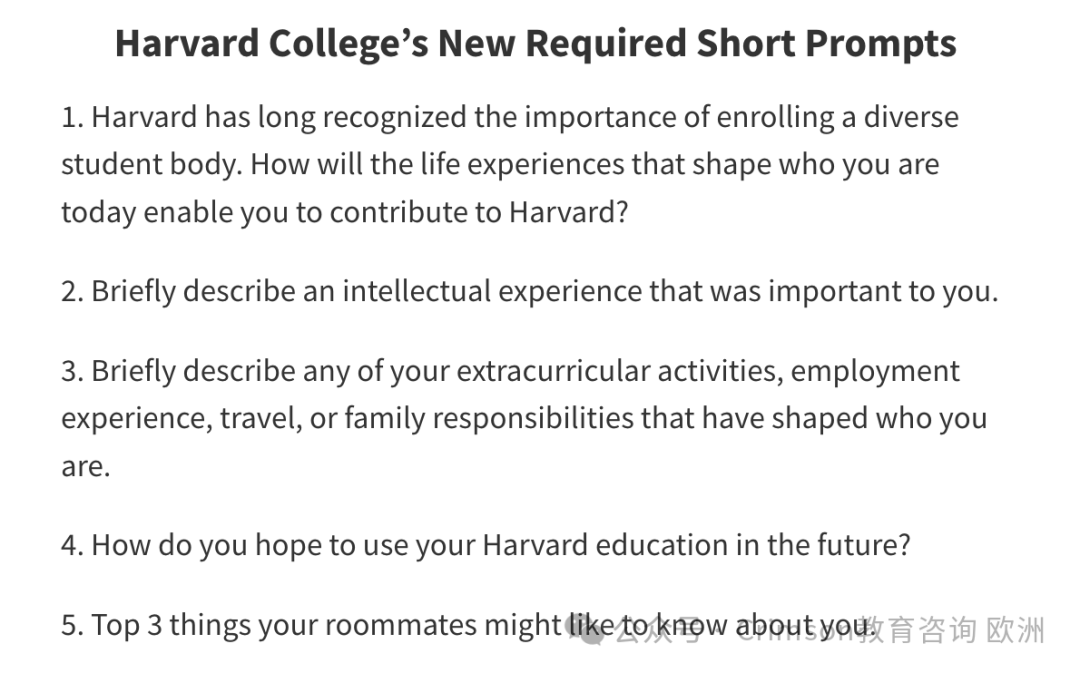Click the list number "4." marker
Image resolution: width=1080 pixels, height=673 pixels.
pos(72,546)
